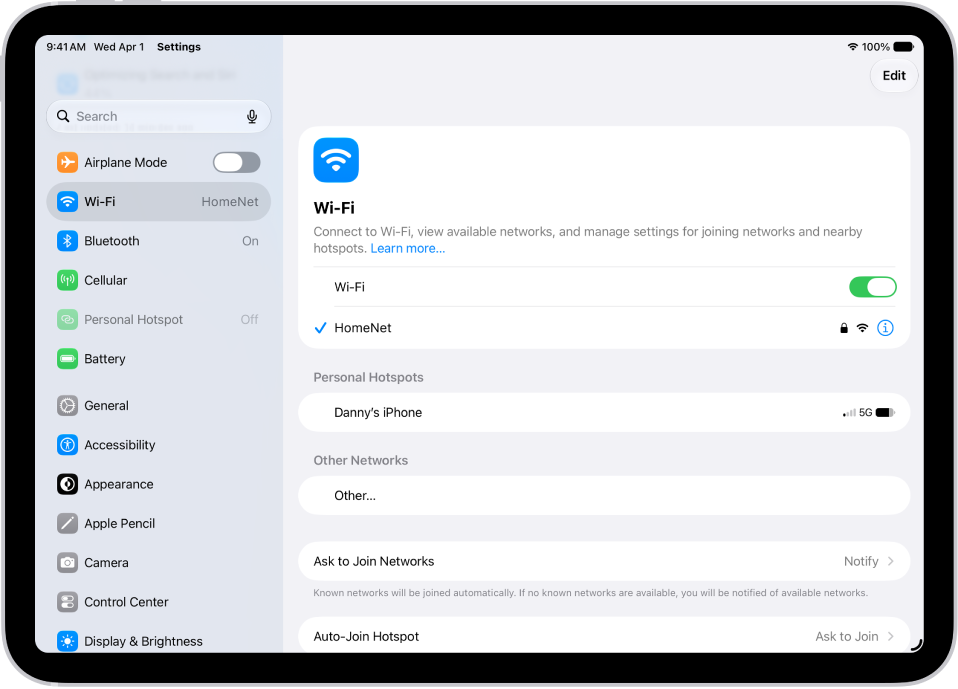Click the Edit button
958x689 pixels.
point(894,76)
